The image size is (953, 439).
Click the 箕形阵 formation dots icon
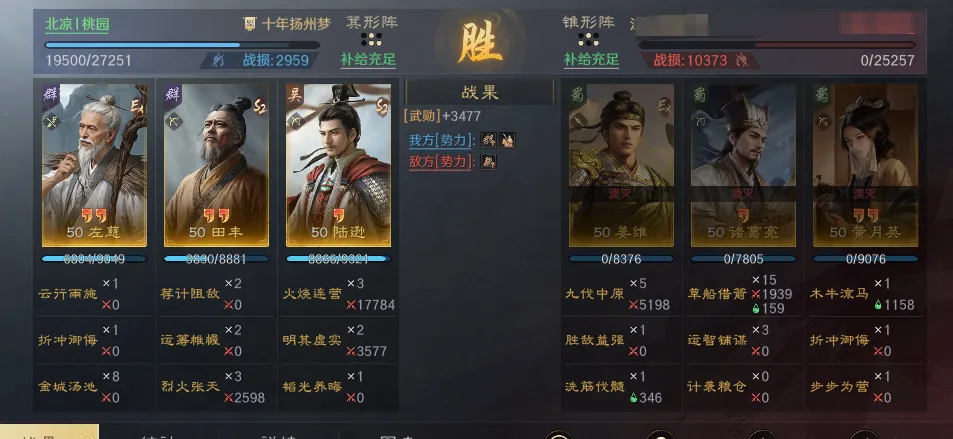click(x=371, y=40)
